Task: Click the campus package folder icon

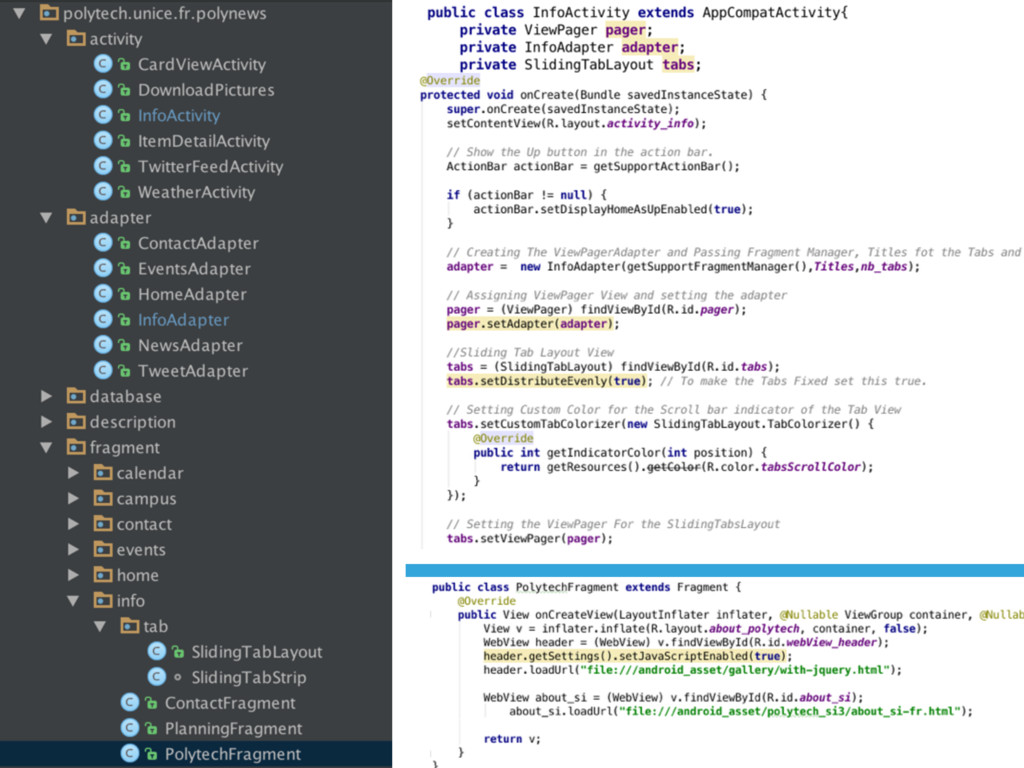Action: click(103, 498)
